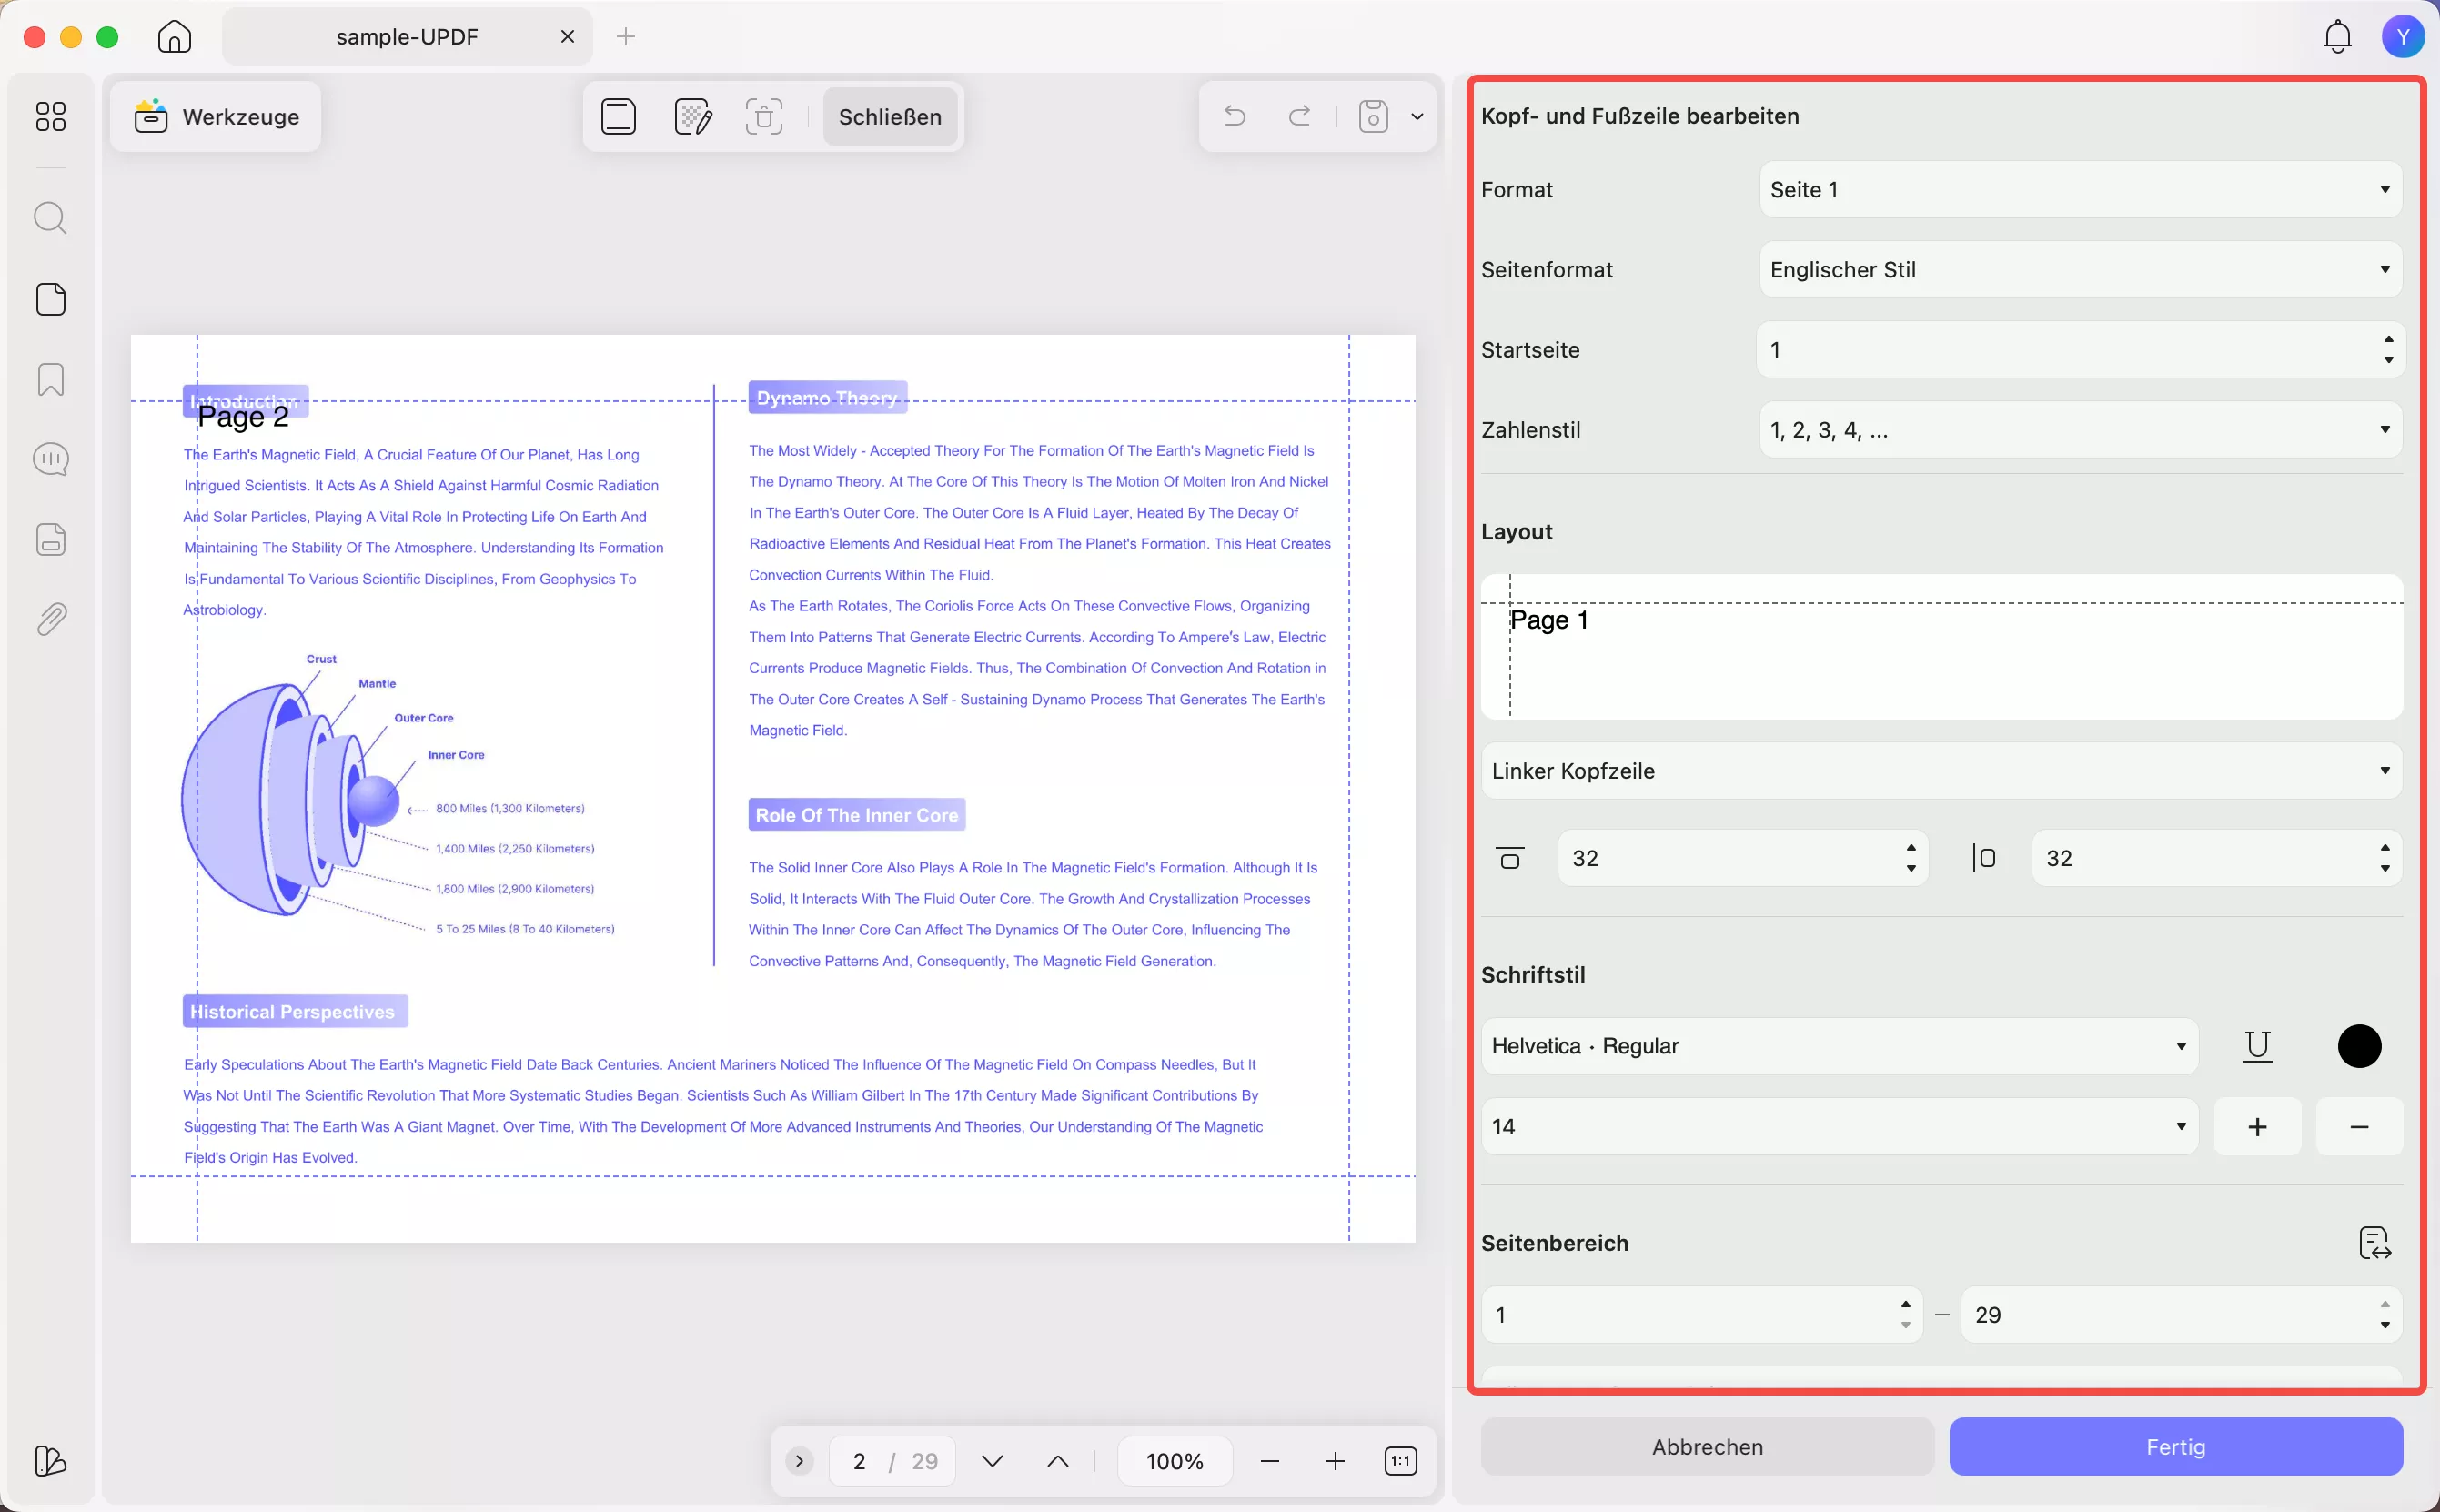
Task: Open the Werkzeuge menu
Action: (216, 116)
